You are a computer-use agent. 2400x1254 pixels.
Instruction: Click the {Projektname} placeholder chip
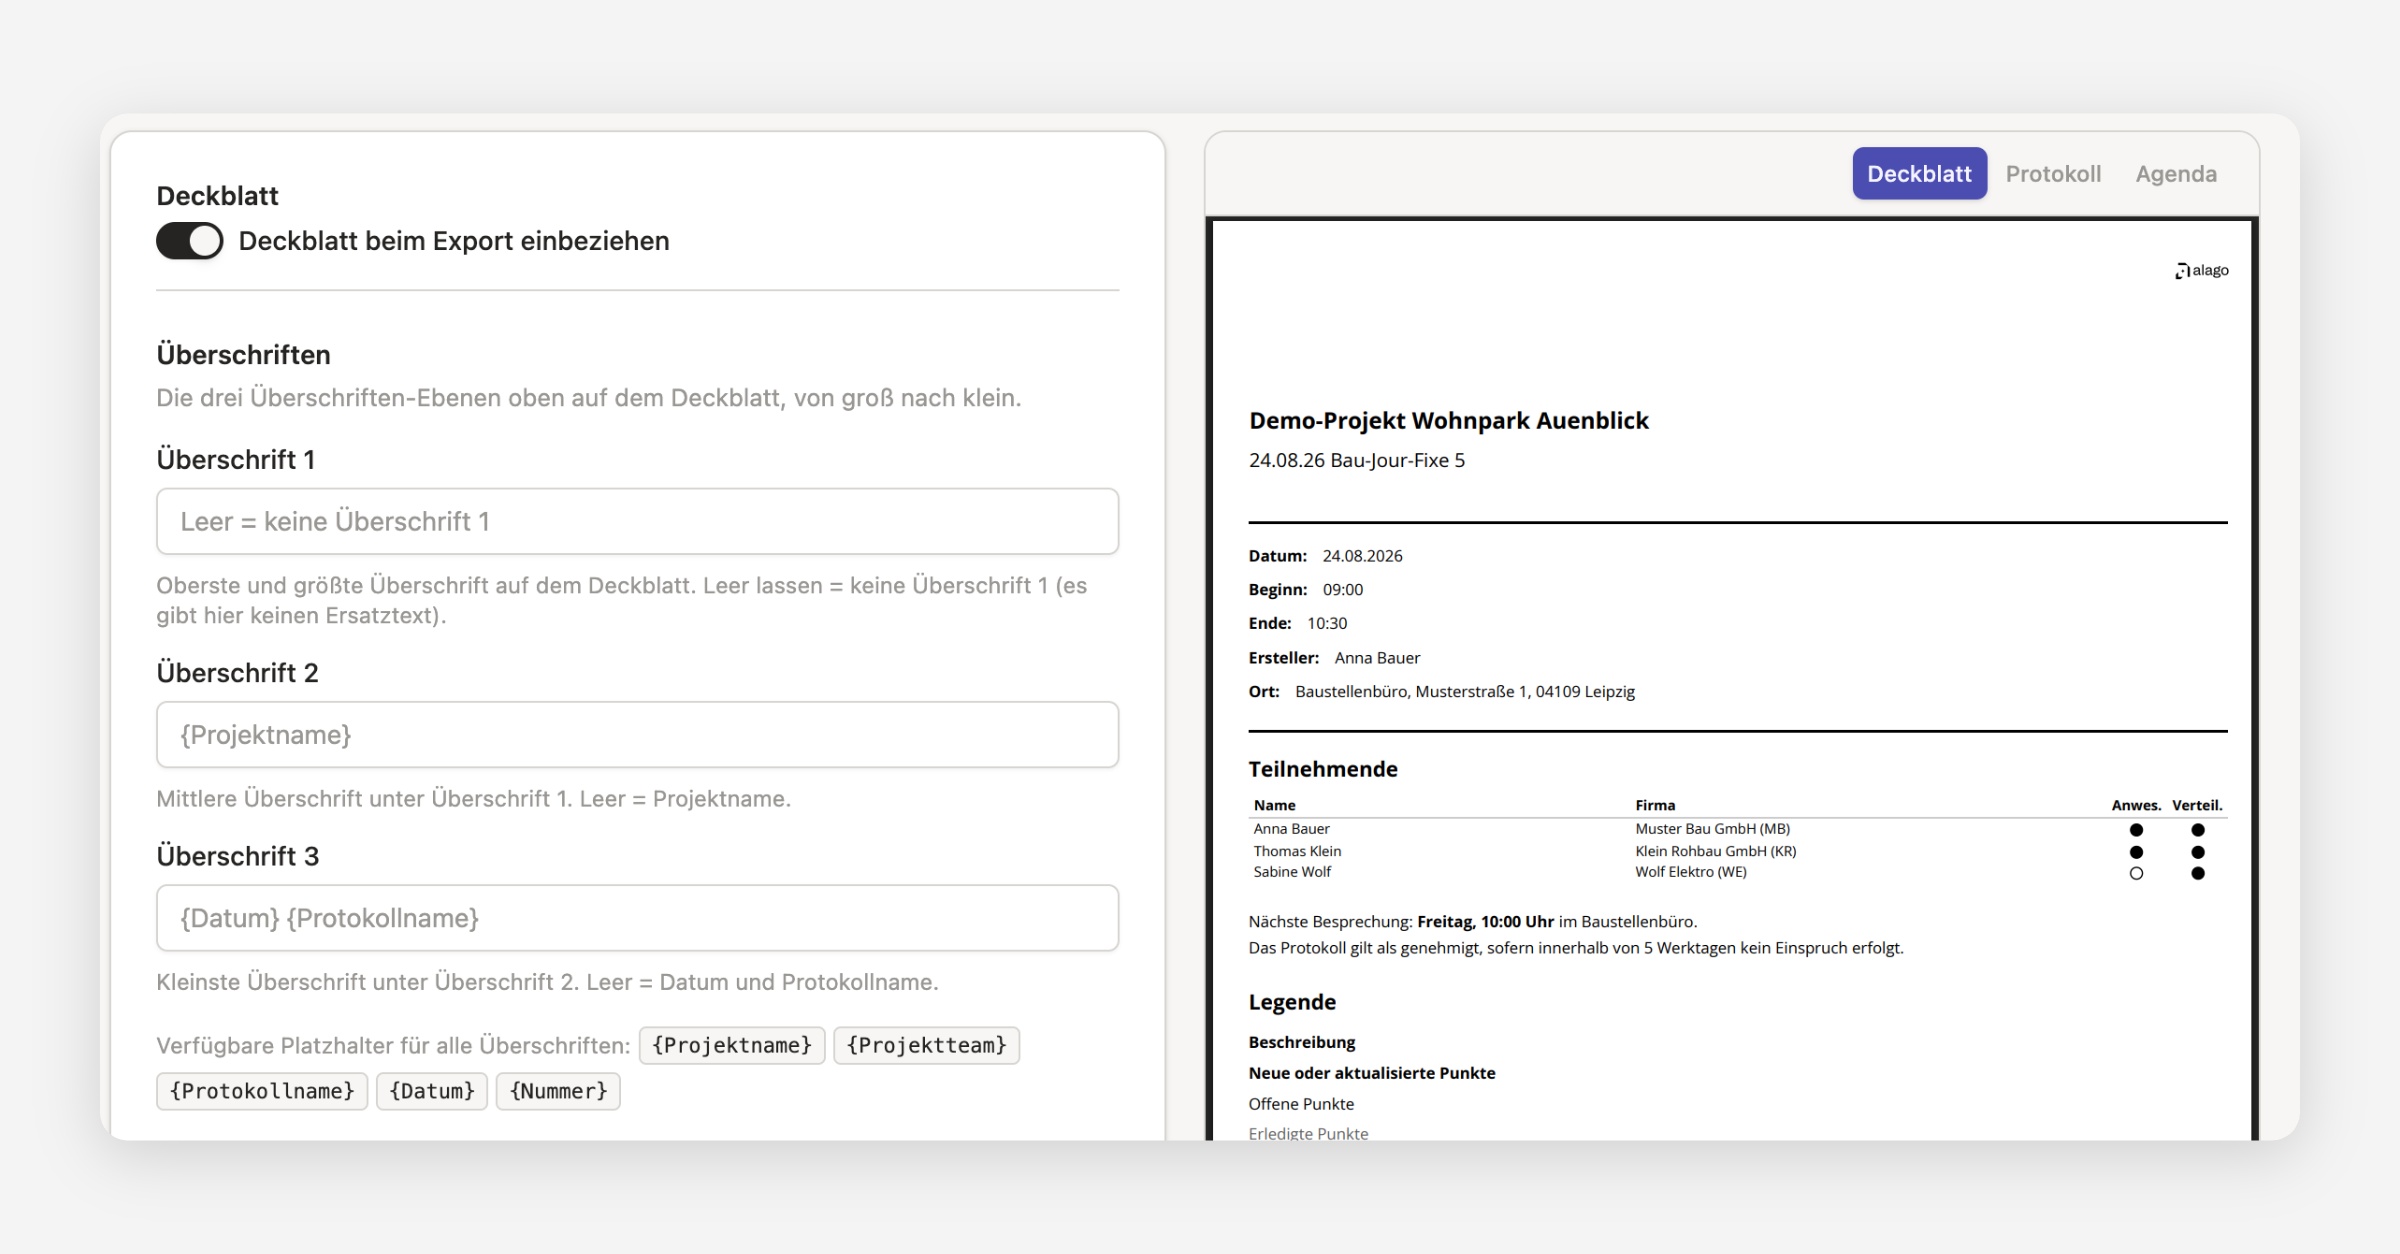732,1045
